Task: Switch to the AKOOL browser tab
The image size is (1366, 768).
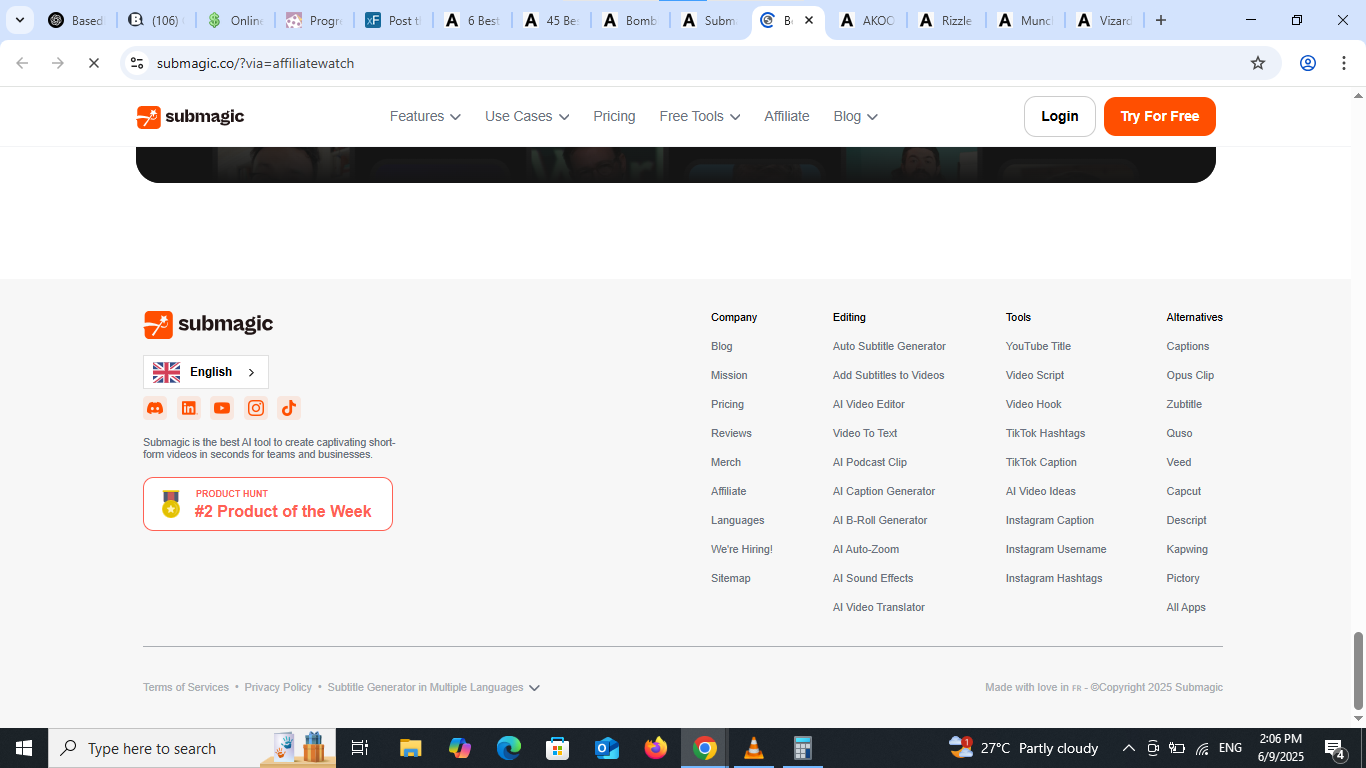Action: [x=868, y=20]
